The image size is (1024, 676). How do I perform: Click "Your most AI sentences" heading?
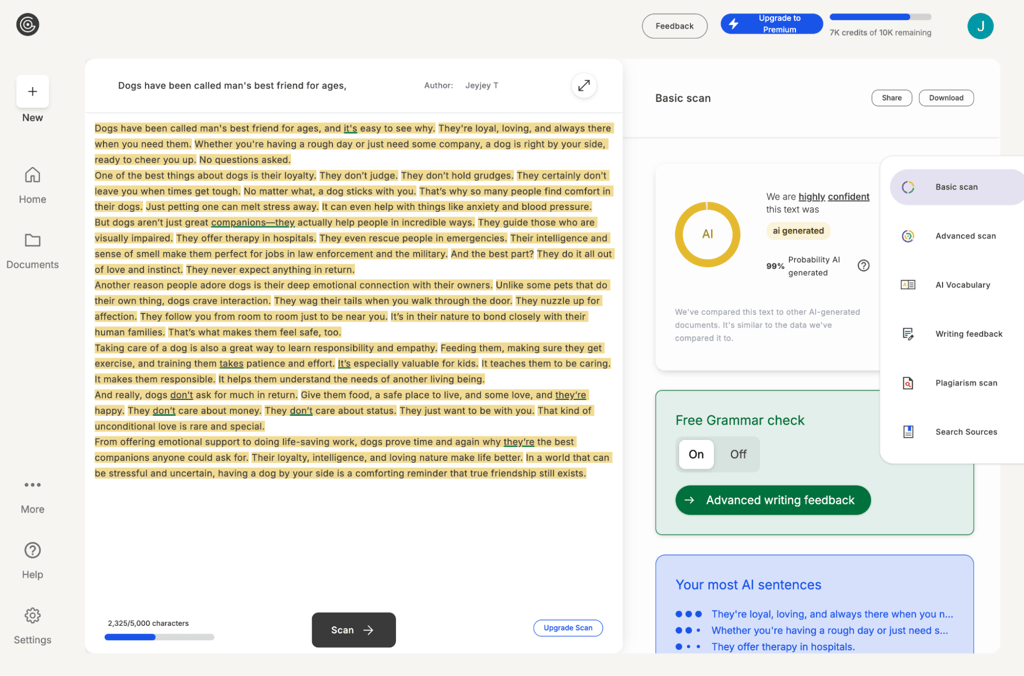click(x=748, y=585)
